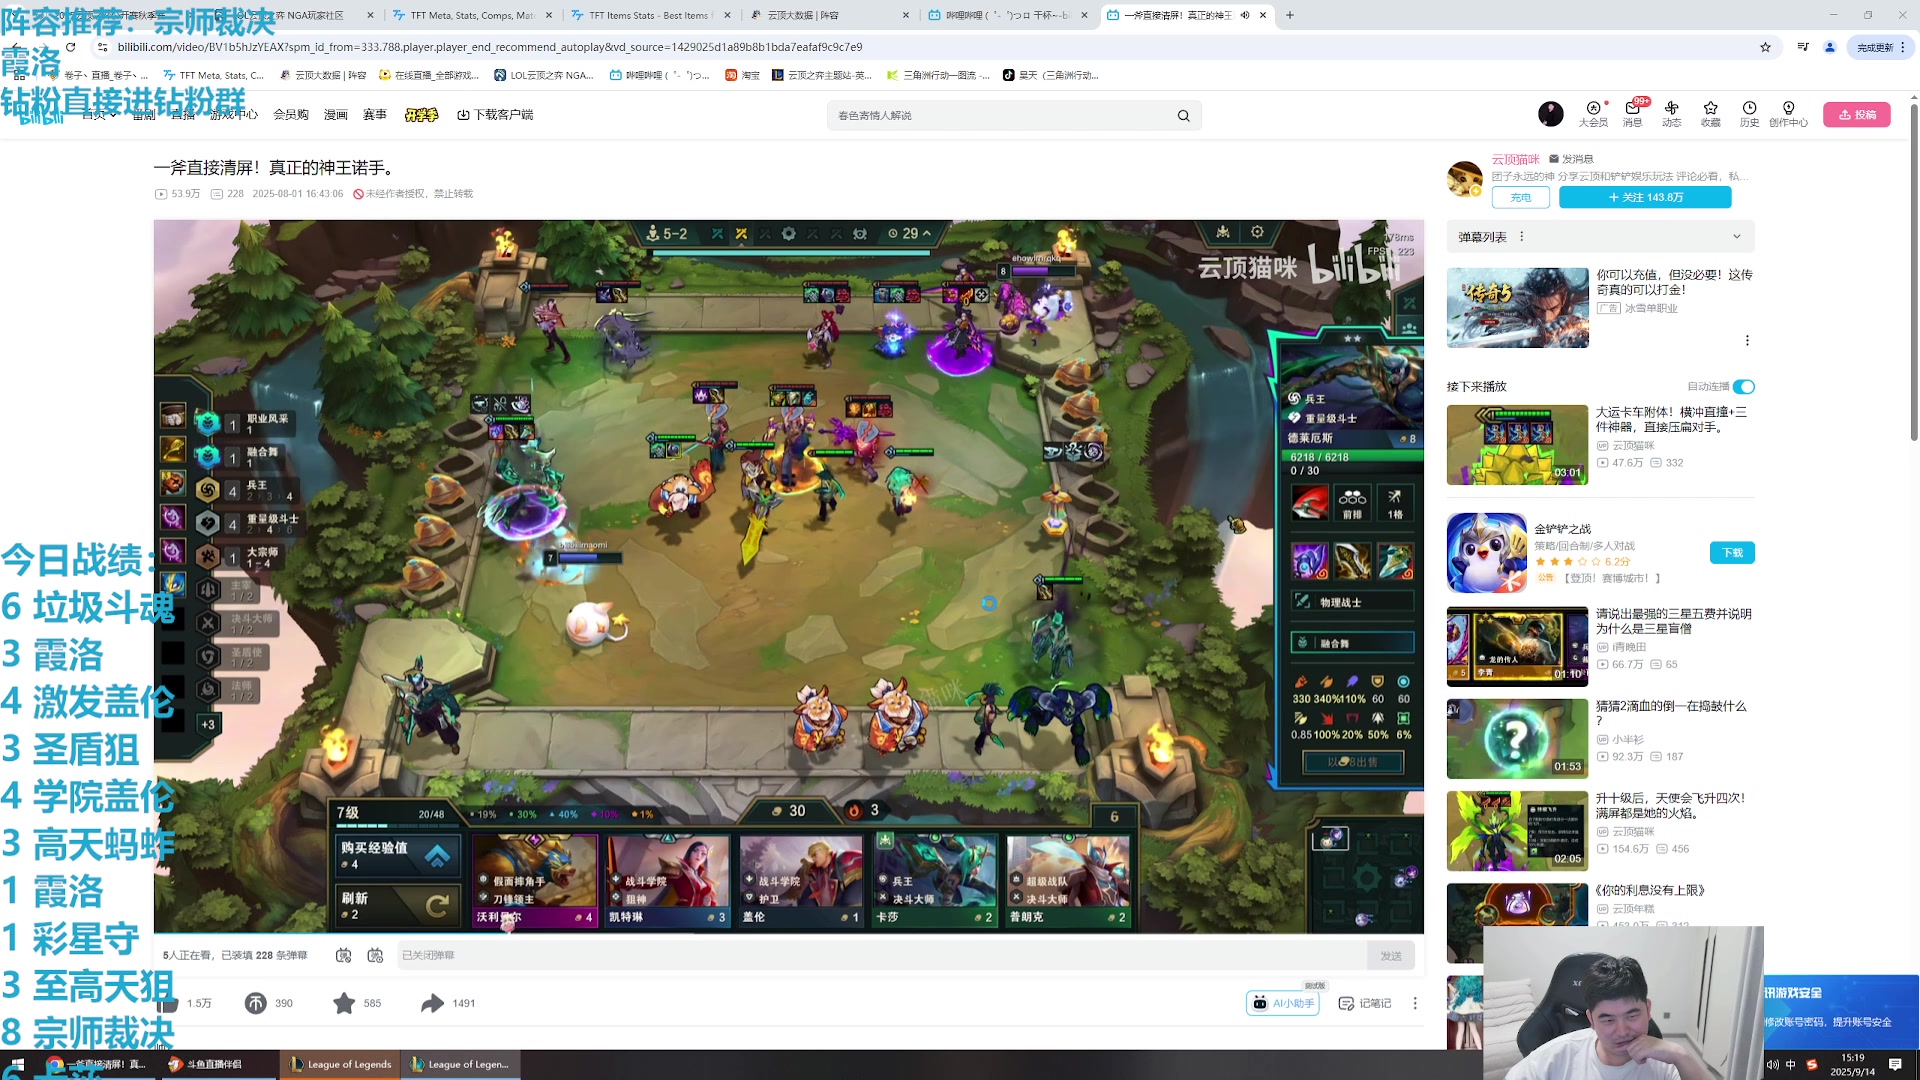1920x1080 pixels.
Task: Open the three-dot menu in 弹幕列表 header
Action: [1522, 237]
